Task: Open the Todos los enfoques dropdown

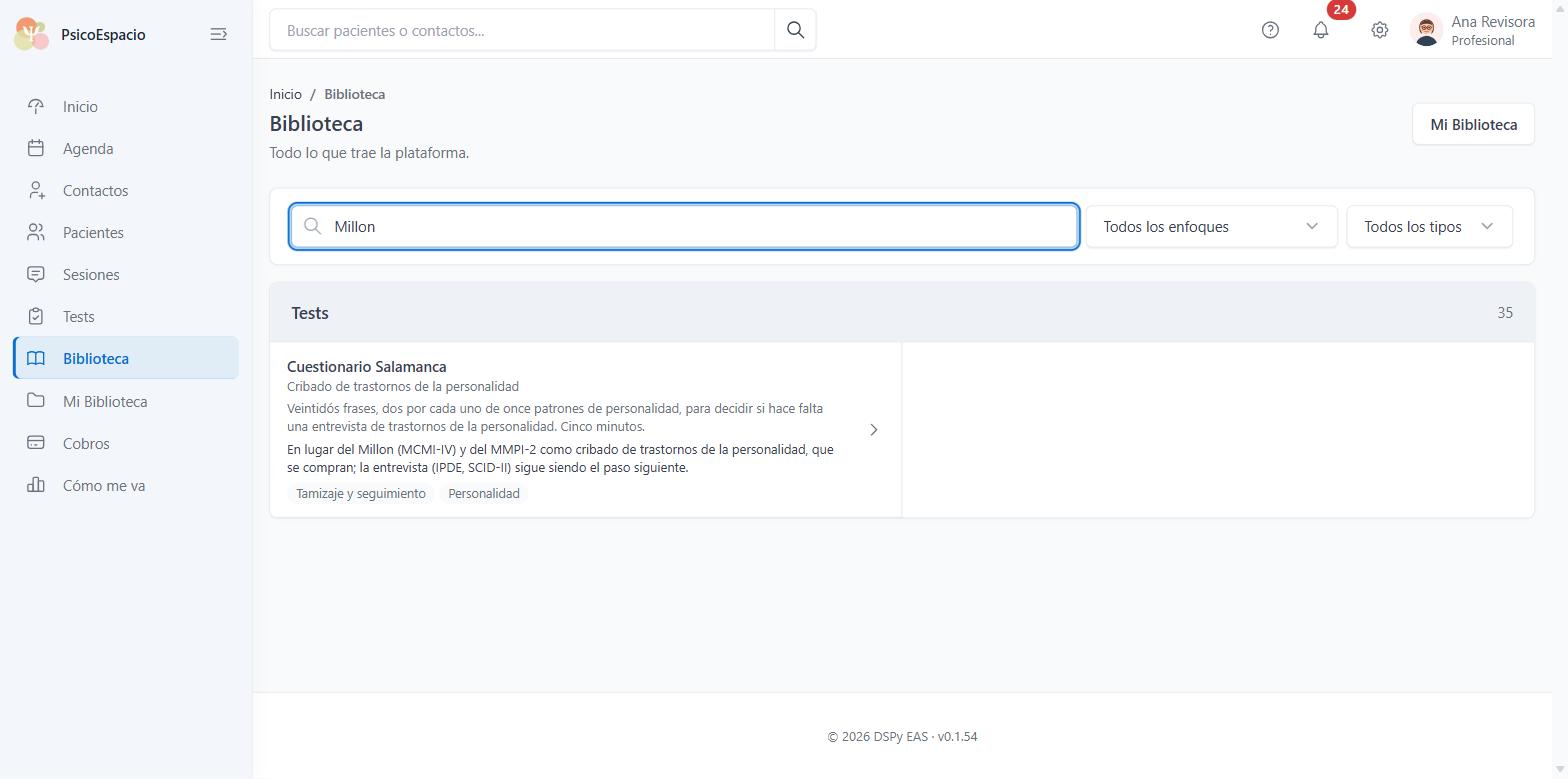Action: [x=1211, y=226]
